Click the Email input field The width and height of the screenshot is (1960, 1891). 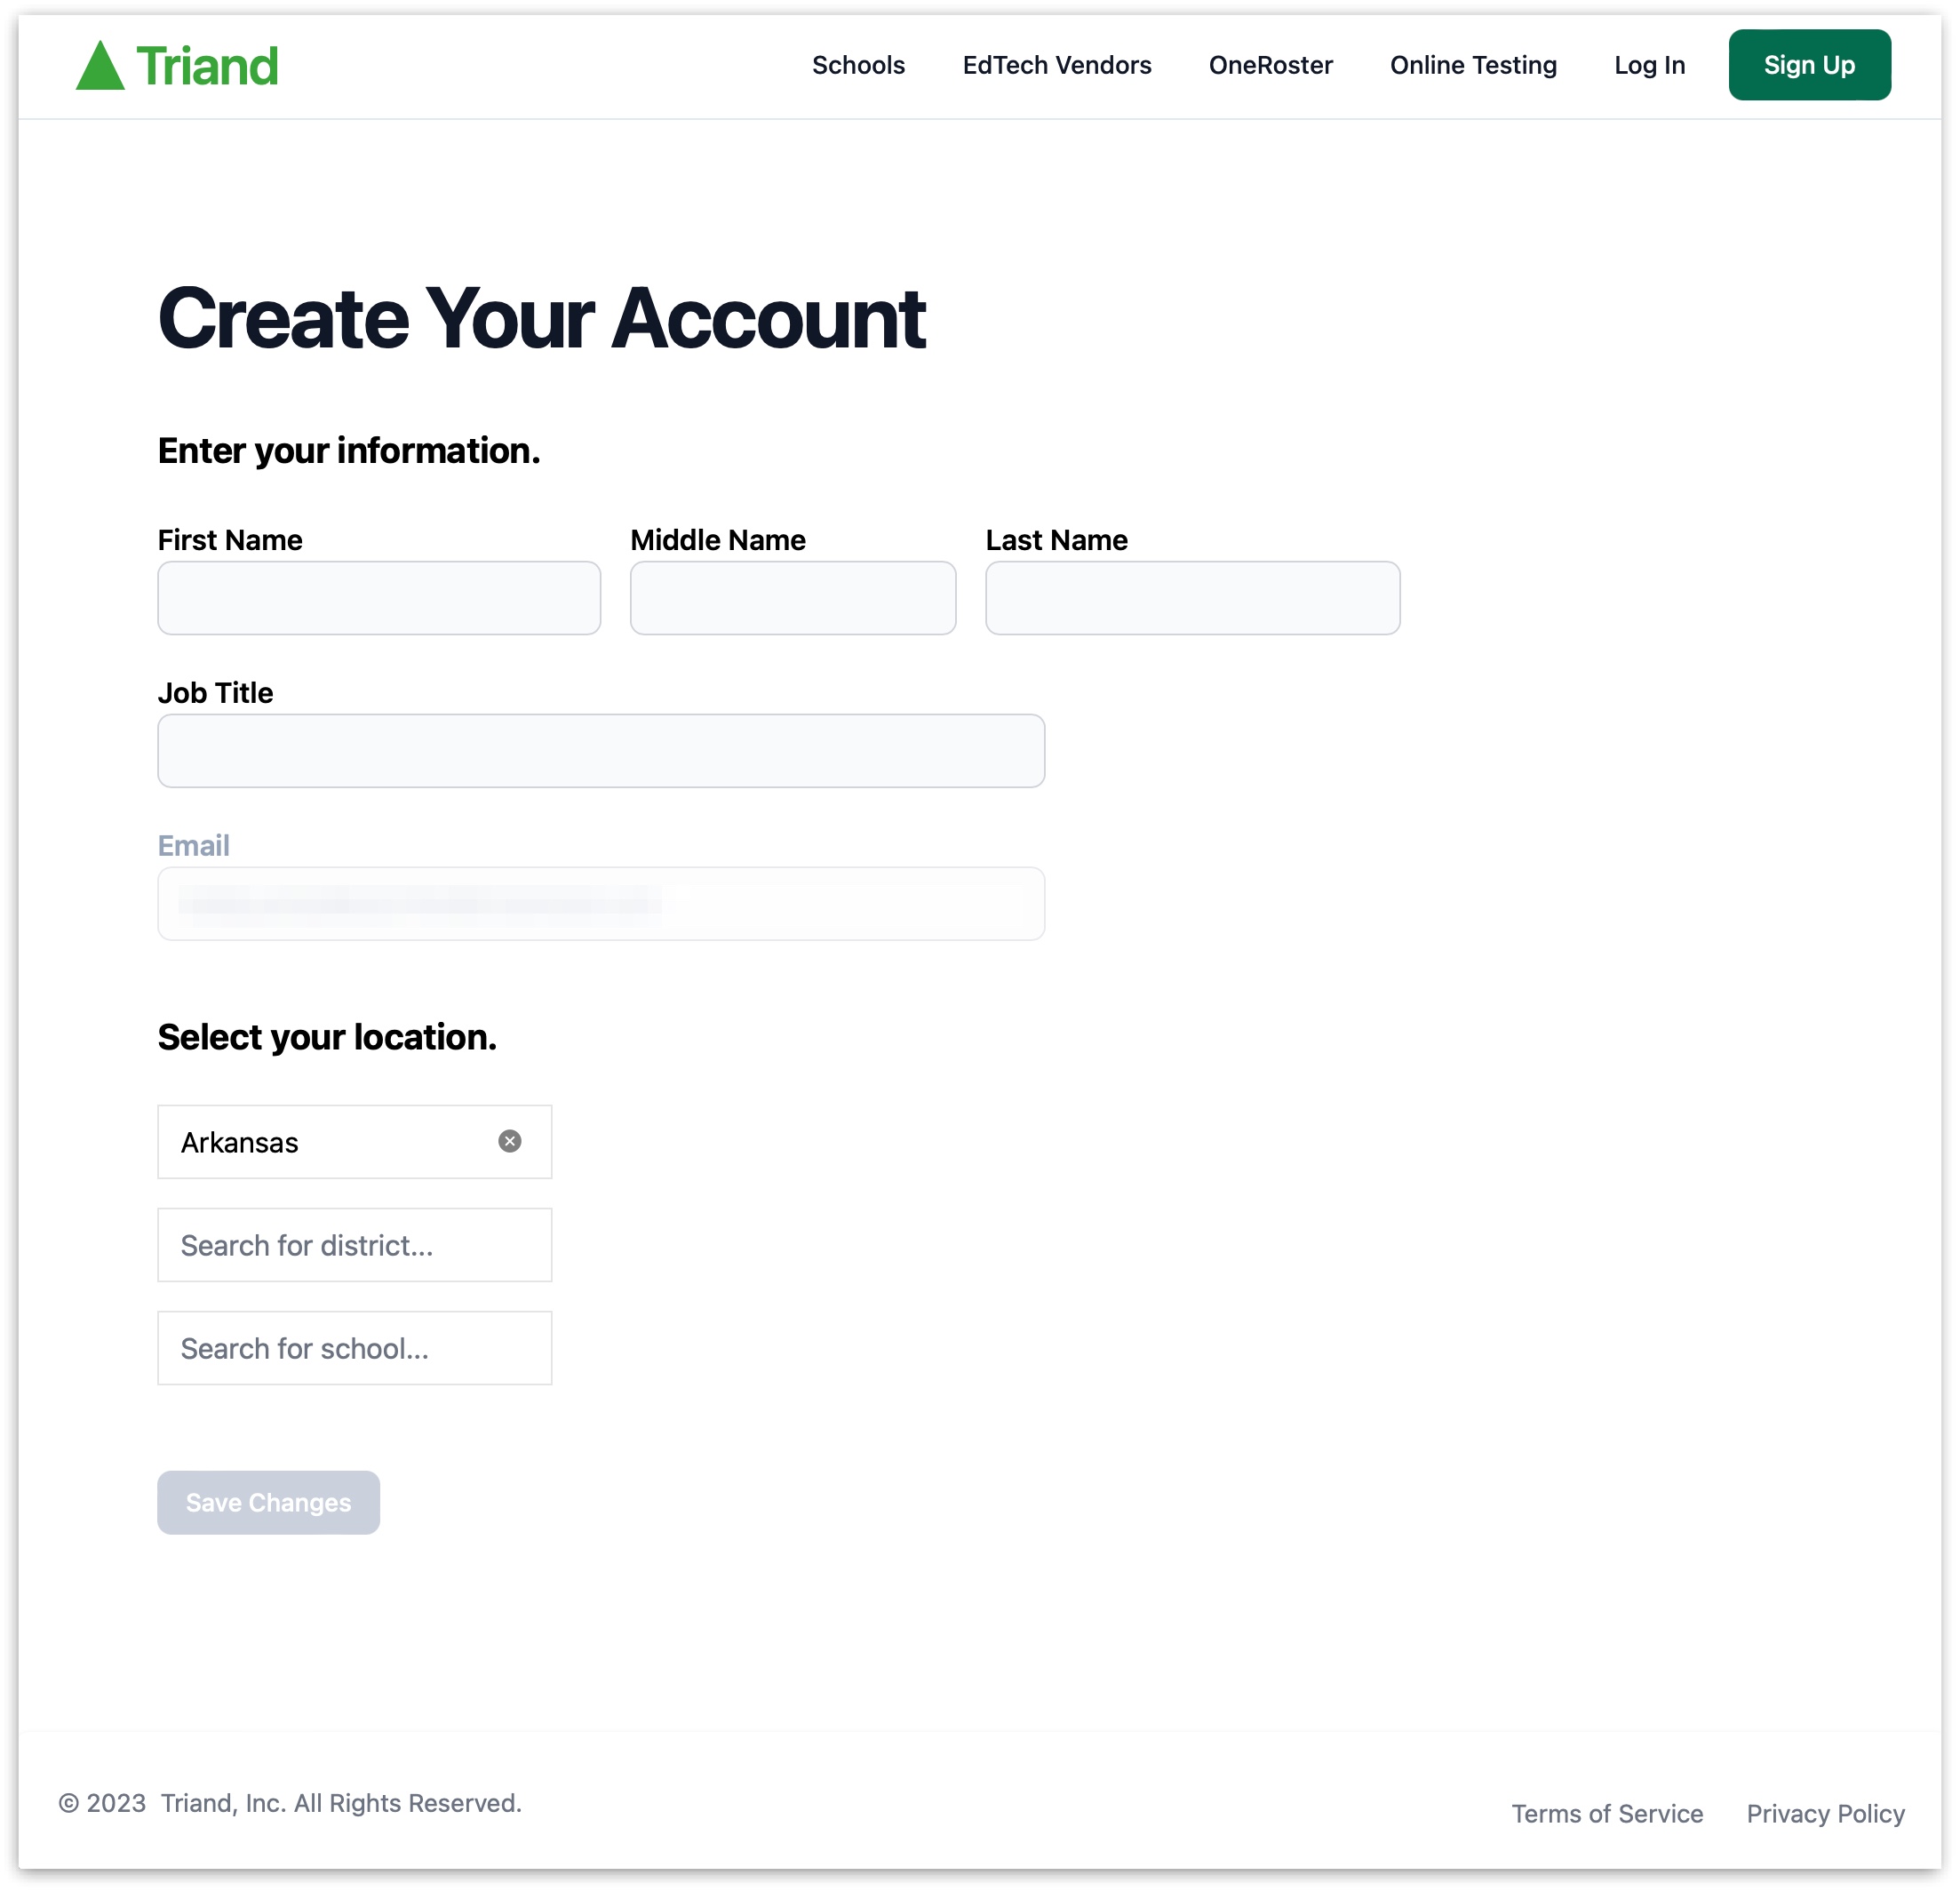pos(602,904)
